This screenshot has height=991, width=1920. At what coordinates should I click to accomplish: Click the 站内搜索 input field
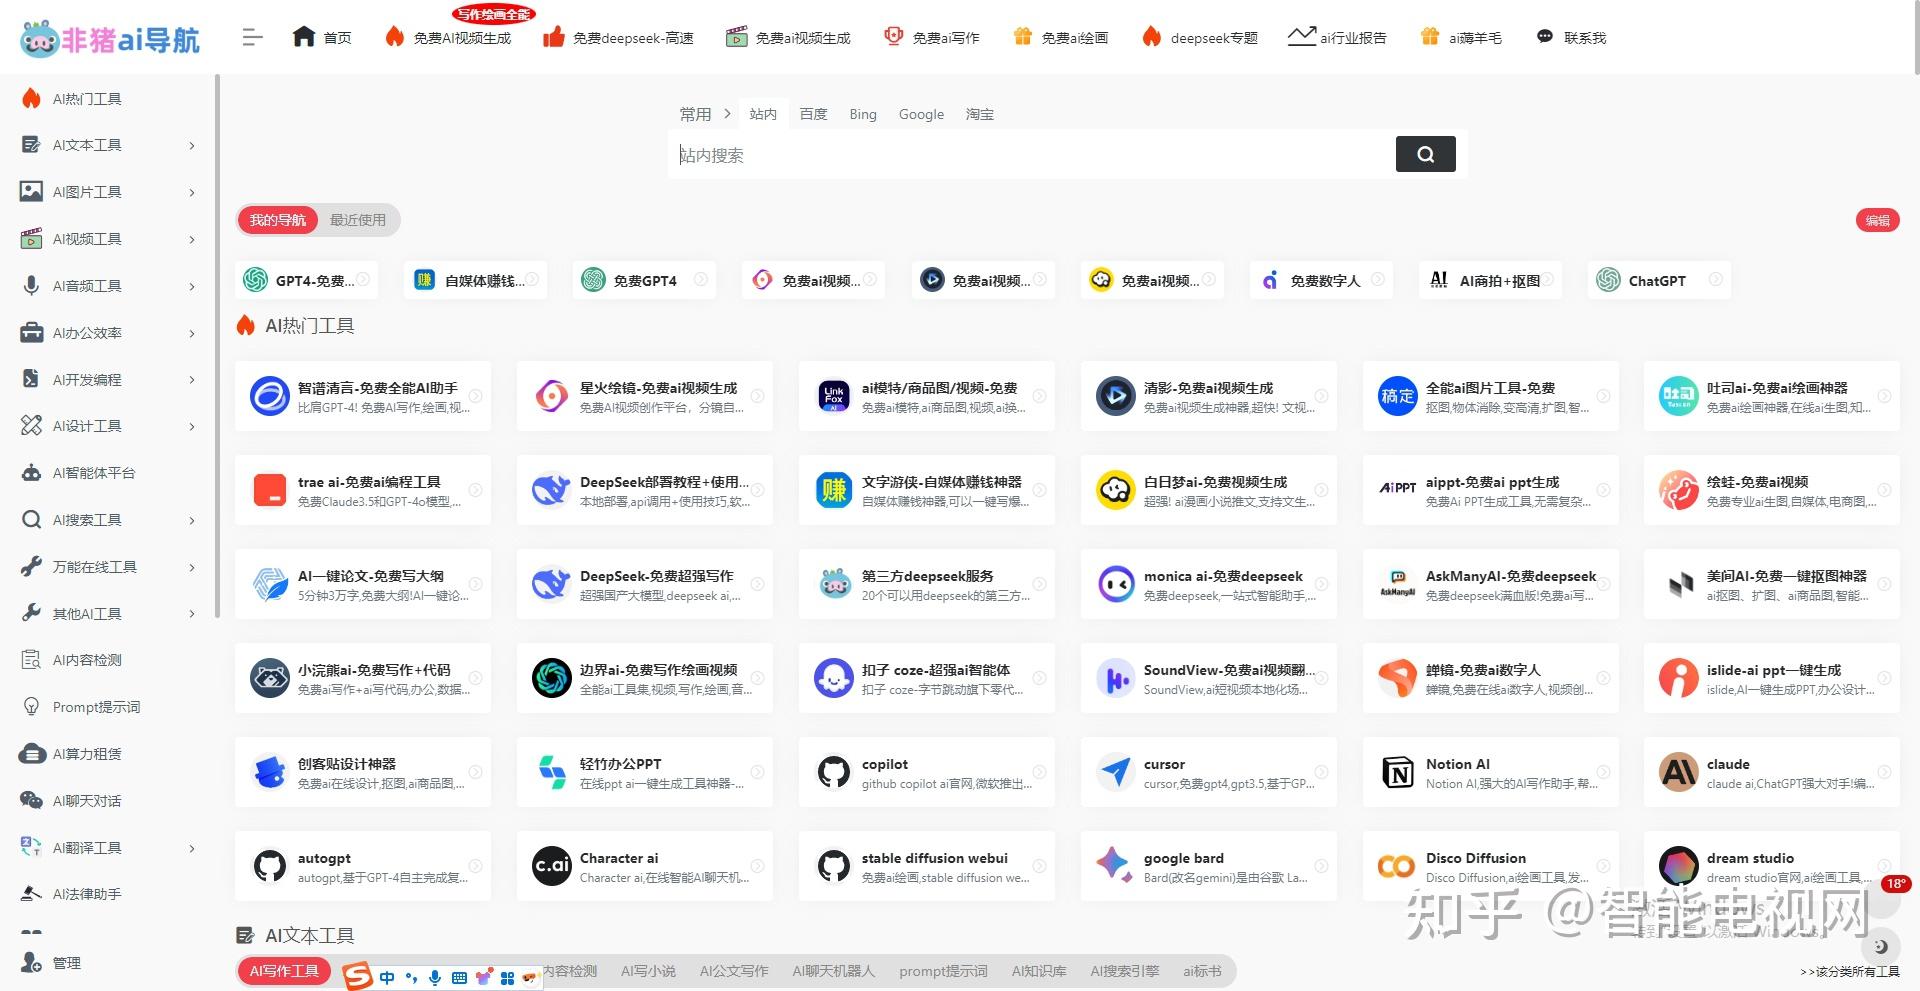pyautogui.click(x=1032, y=154)
